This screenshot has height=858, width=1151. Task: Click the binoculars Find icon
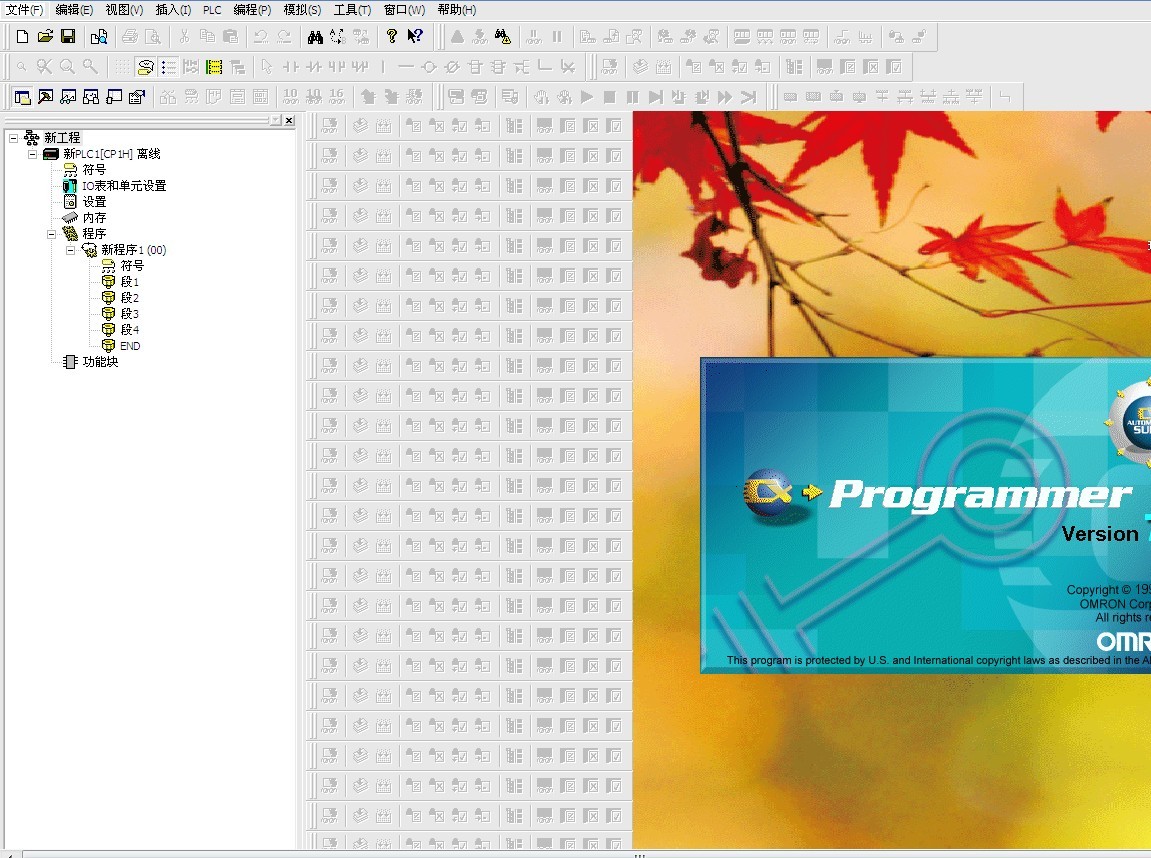pyautogui.click(x=315, y=37)
